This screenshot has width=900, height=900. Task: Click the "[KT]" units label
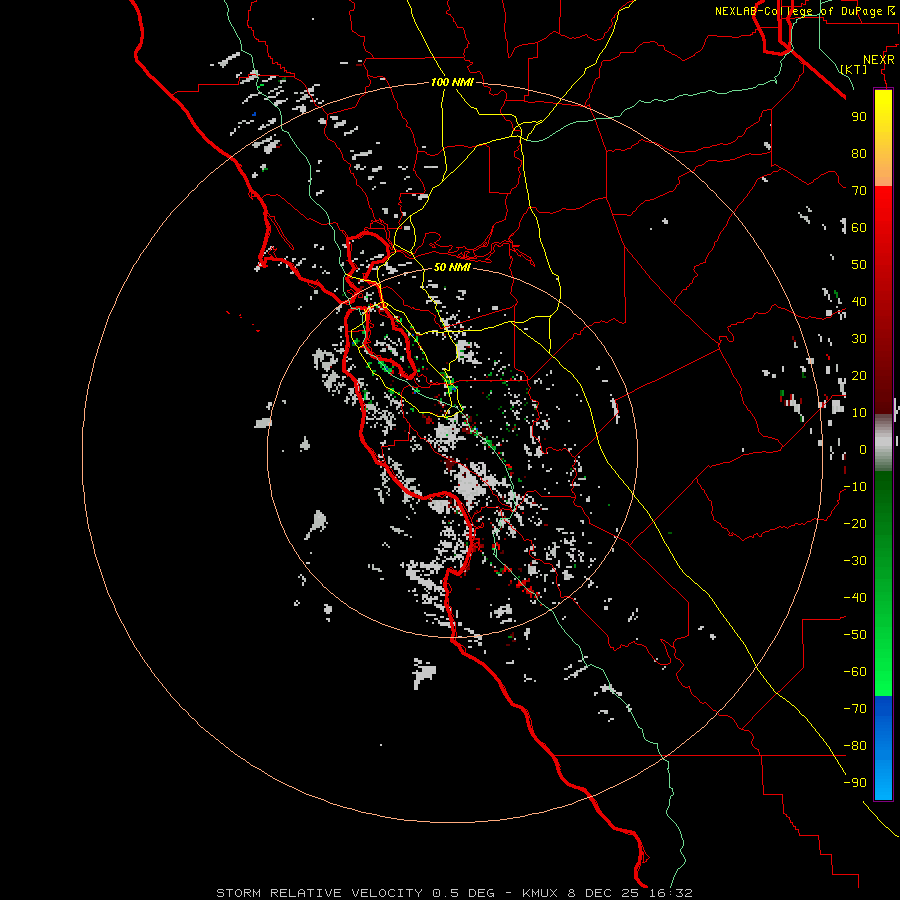854,69
